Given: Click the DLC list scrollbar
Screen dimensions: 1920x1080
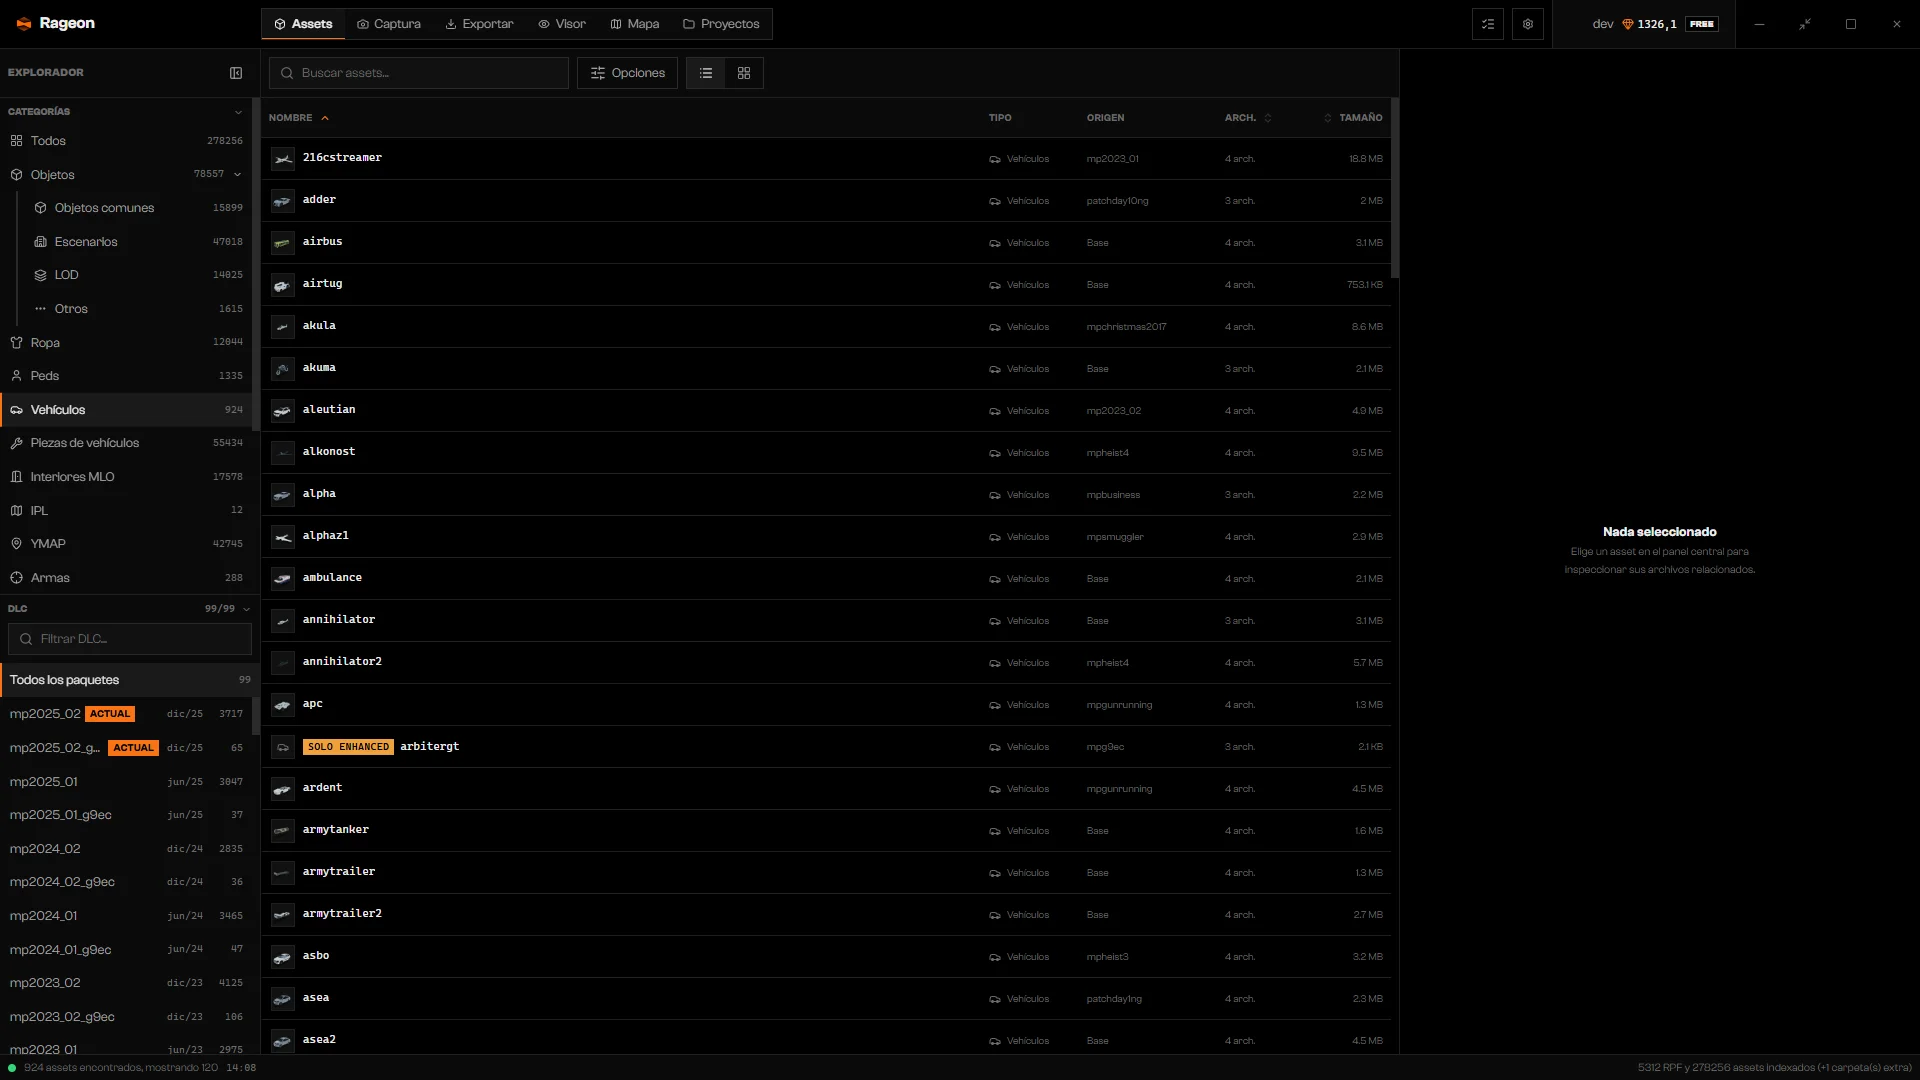Looking at the screenshot, I should point(256,715).
